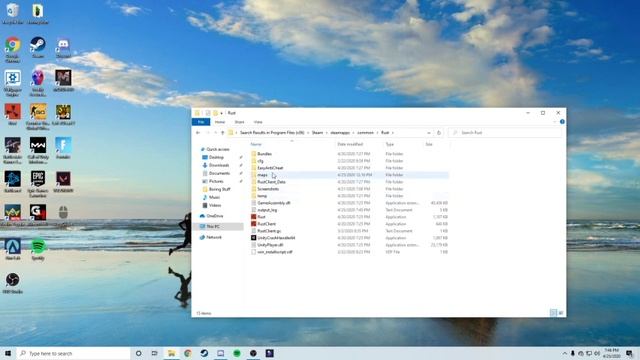Click the Search Rust input field
Viewport: 640px width, 360px height.
(x=505, y=133)
